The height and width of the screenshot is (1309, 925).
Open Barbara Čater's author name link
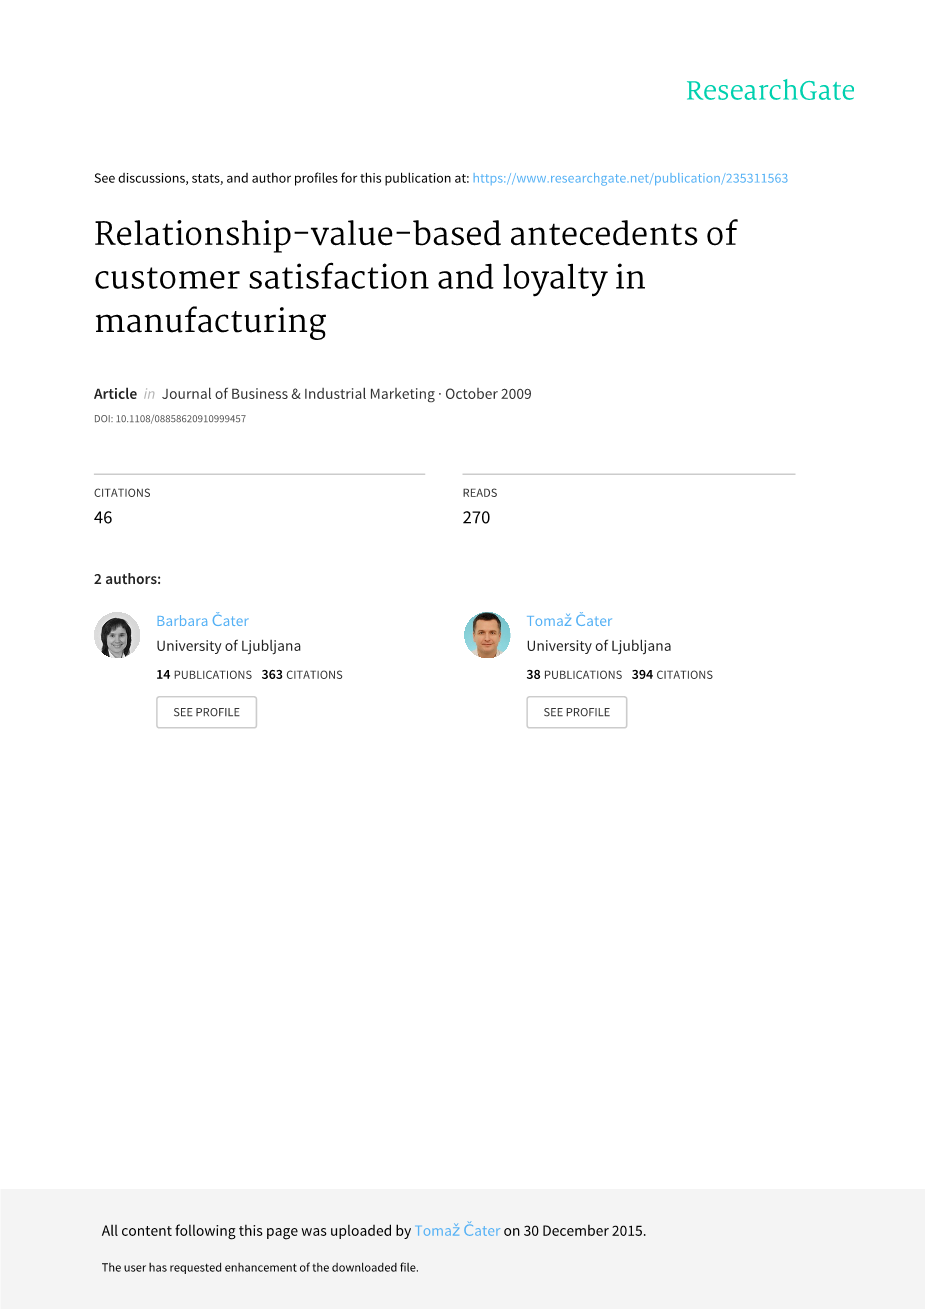(x=202, y=621)
